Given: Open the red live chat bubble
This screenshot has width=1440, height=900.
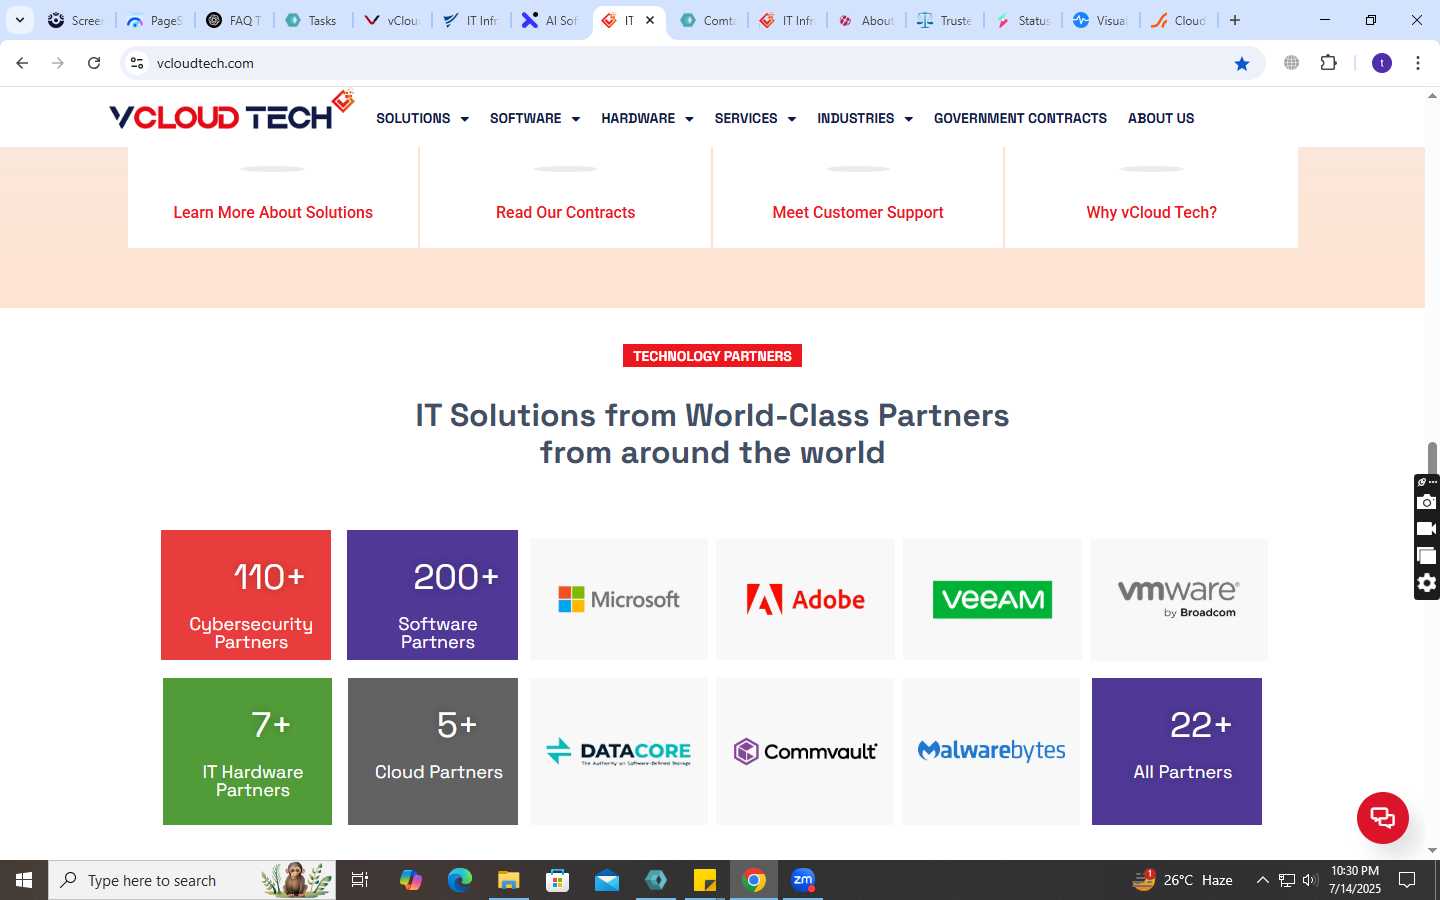Looking at the screenshot, I should 1383,817.
